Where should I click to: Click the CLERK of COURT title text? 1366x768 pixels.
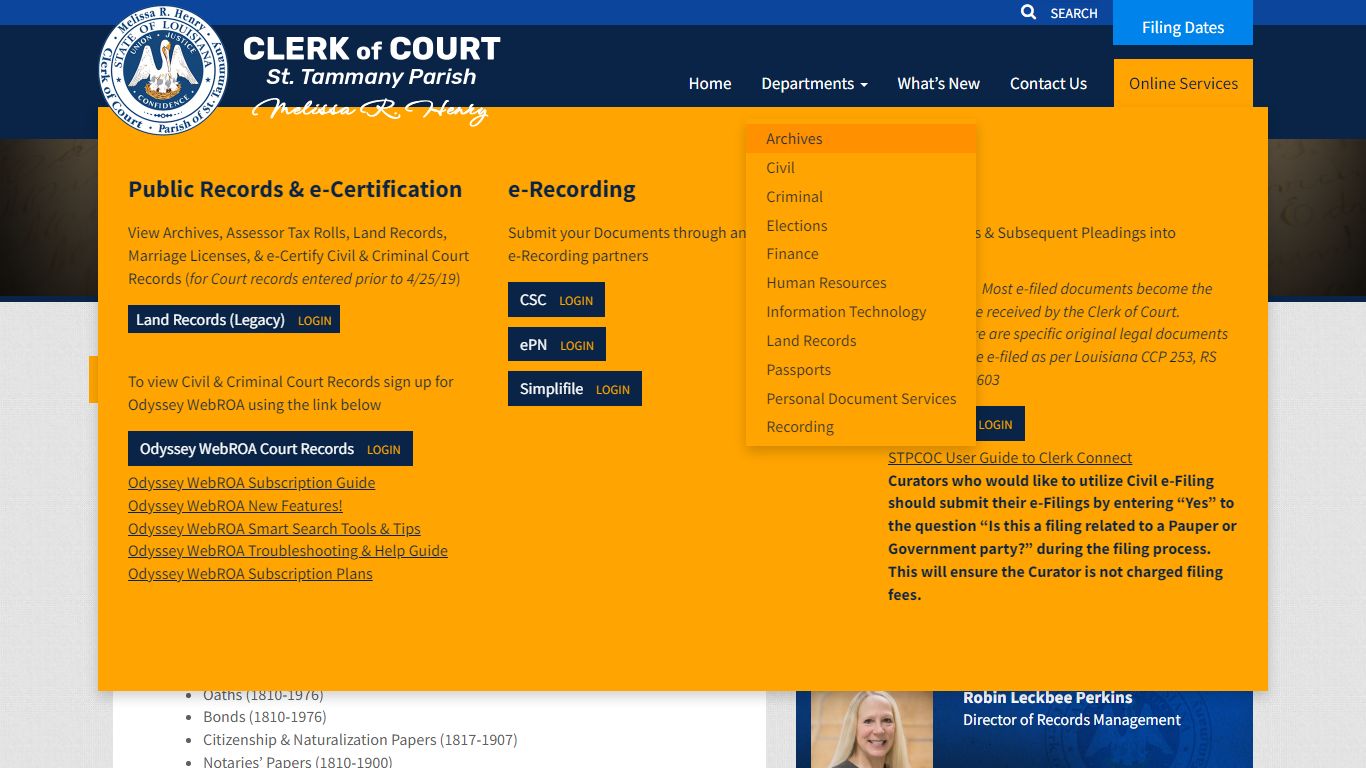click(372, 49)
